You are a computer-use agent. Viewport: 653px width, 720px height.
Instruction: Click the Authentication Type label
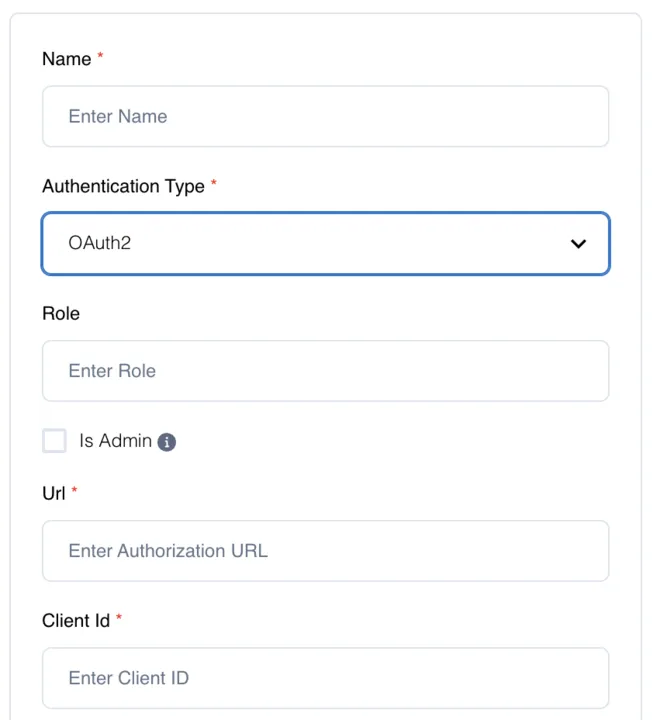[124, 186]
